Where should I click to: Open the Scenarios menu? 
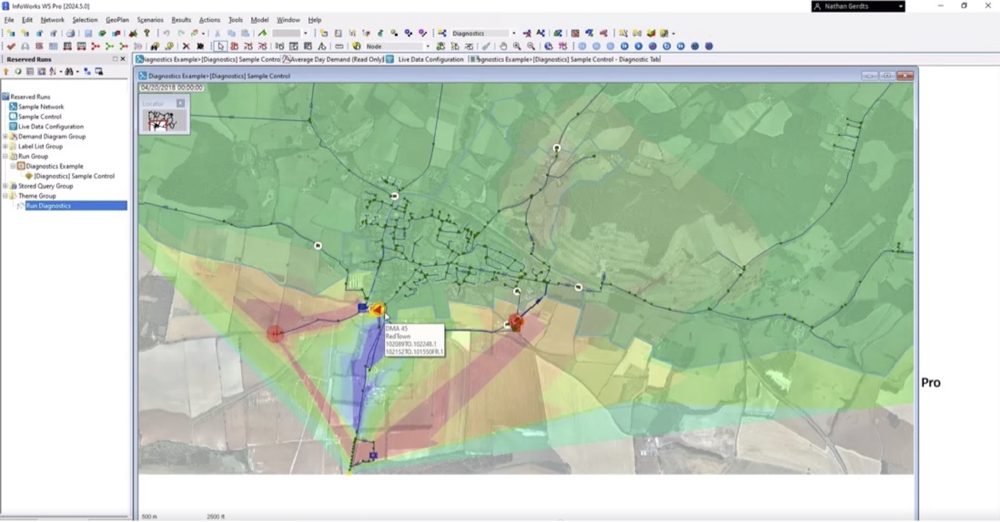tap(150, 20)
